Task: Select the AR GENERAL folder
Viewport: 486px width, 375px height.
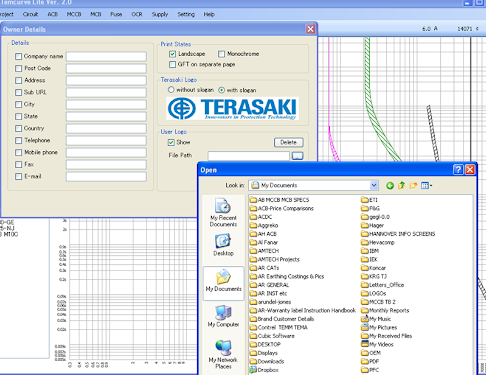Action: pos(269,285)
